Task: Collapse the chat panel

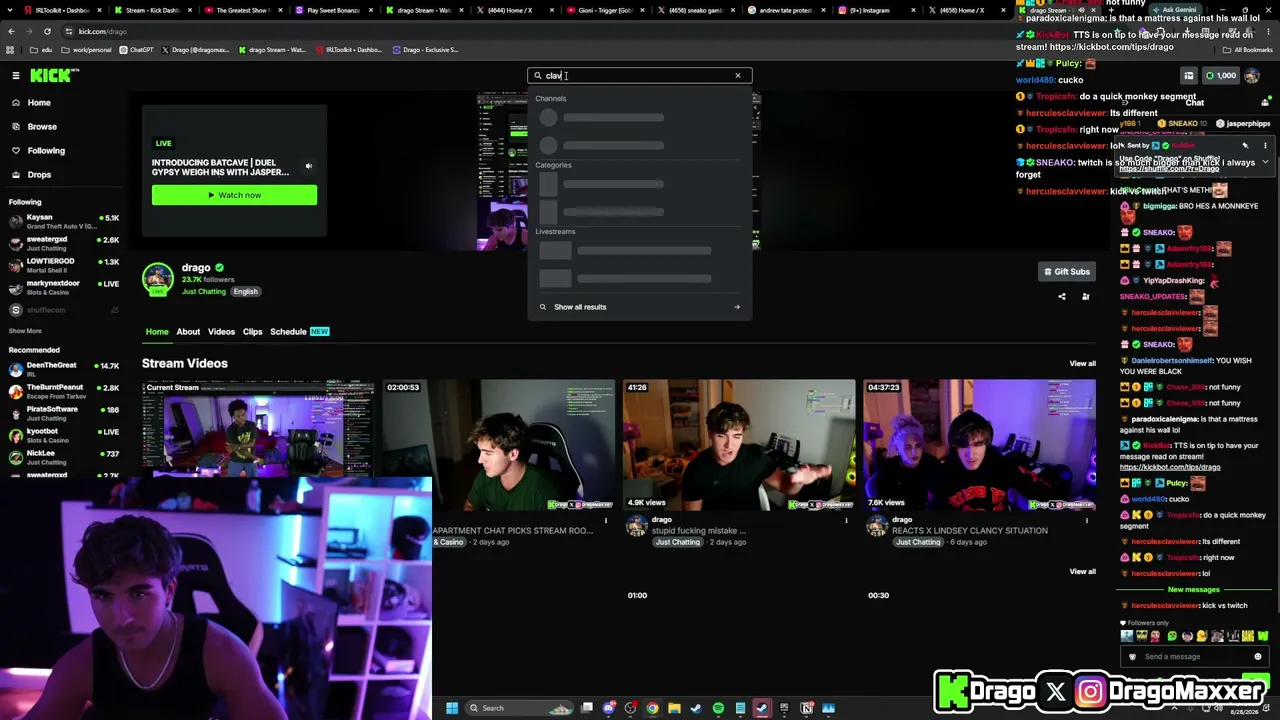Action: click(1126, 103)
